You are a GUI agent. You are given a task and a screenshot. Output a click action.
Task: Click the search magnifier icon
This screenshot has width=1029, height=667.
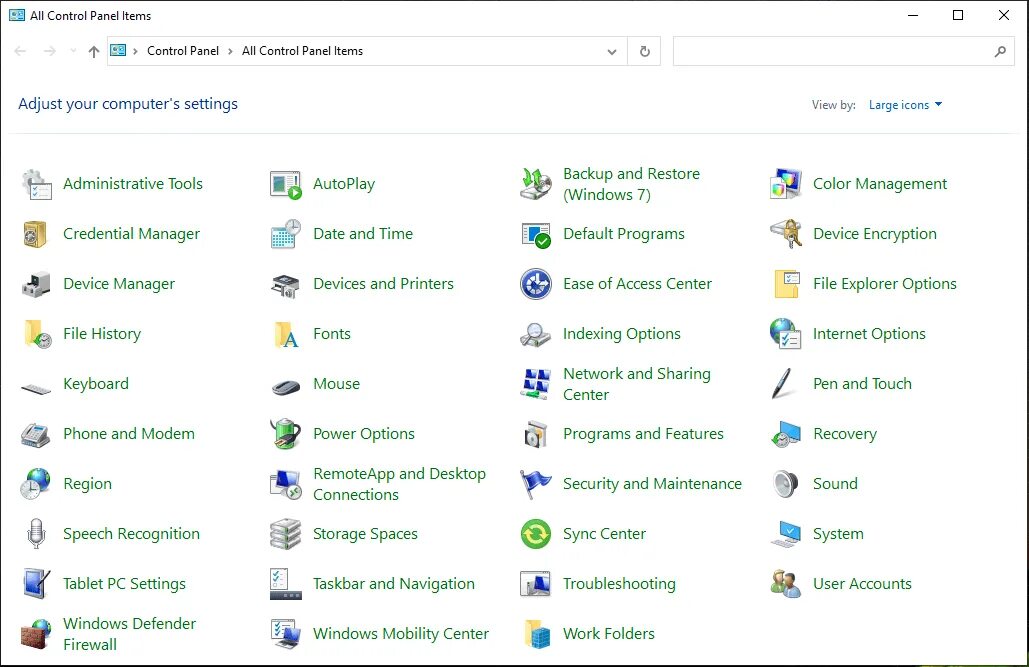1000,51
